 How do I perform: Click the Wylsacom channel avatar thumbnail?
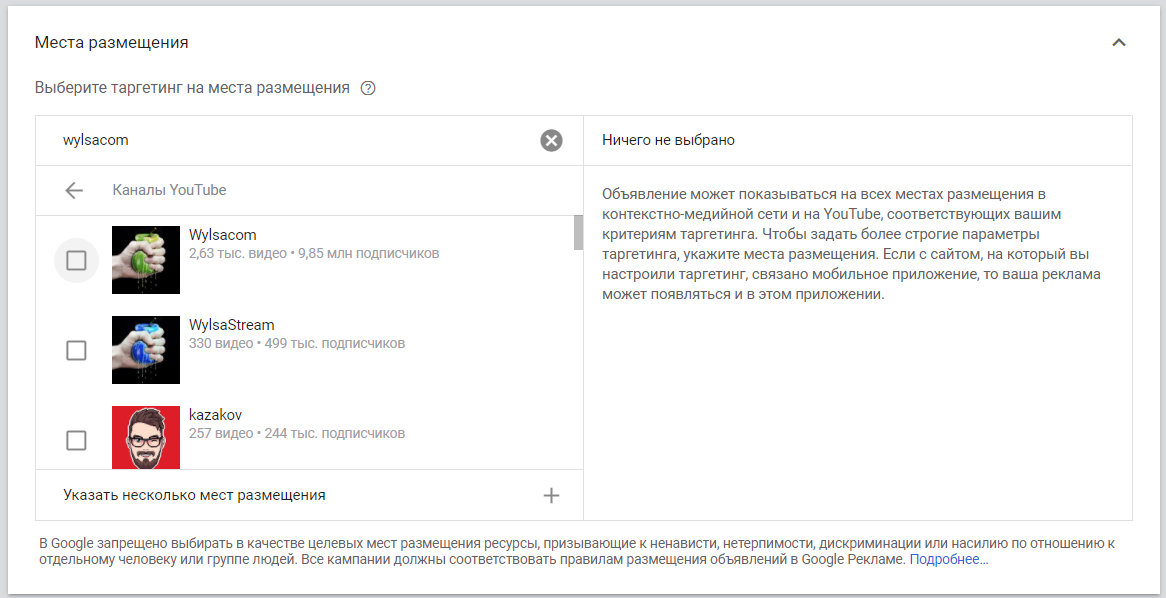(146, 260)
